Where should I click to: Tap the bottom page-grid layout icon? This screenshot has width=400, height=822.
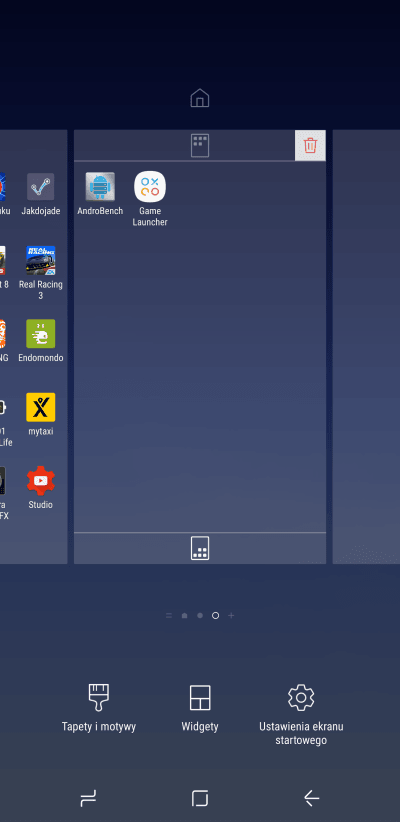[x=200, y=548]
